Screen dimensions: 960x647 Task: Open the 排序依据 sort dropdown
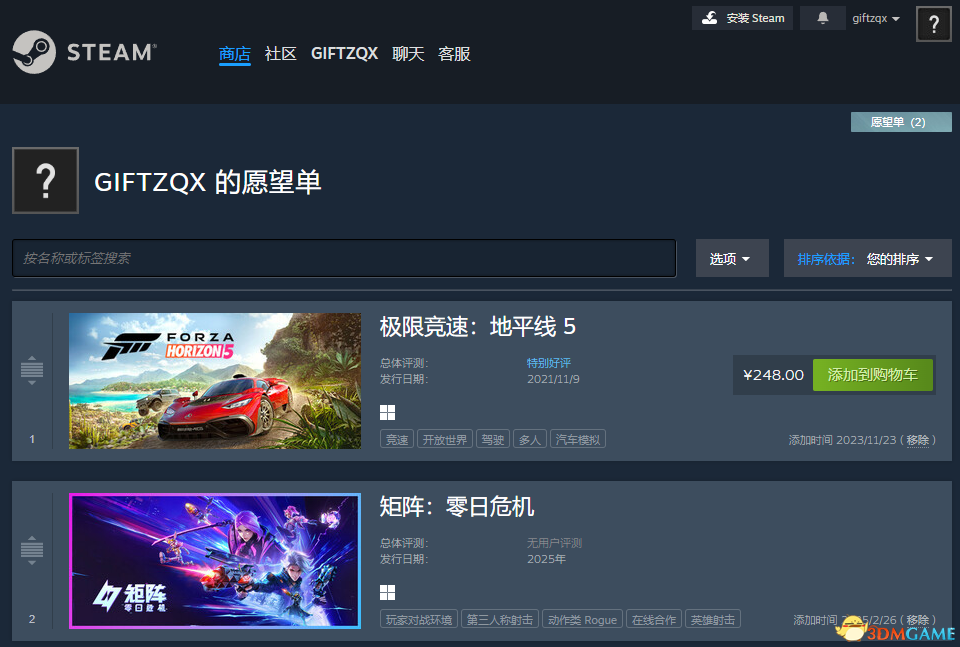coord(868,258)
